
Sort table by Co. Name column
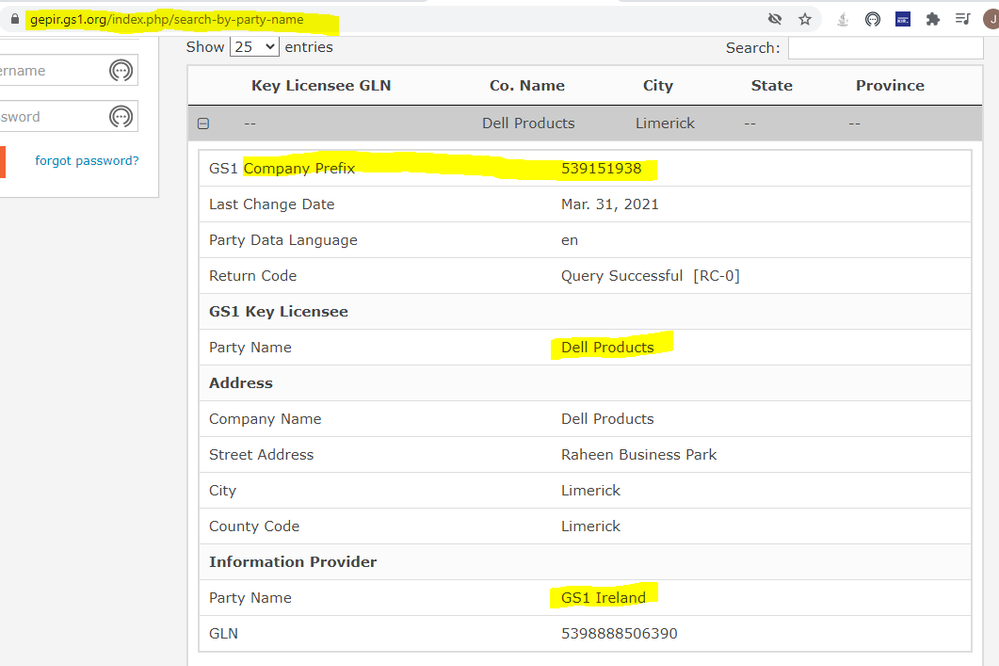coord(527,85)
